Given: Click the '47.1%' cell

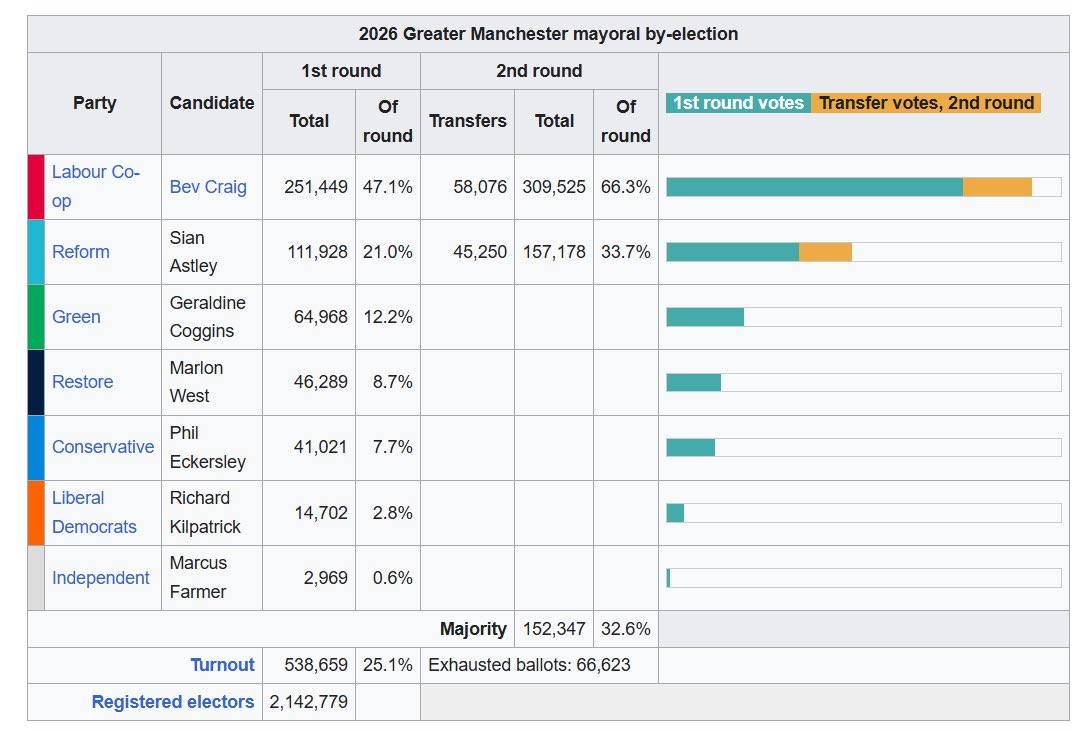Looking at the screenshot, I should coord(388,187).
